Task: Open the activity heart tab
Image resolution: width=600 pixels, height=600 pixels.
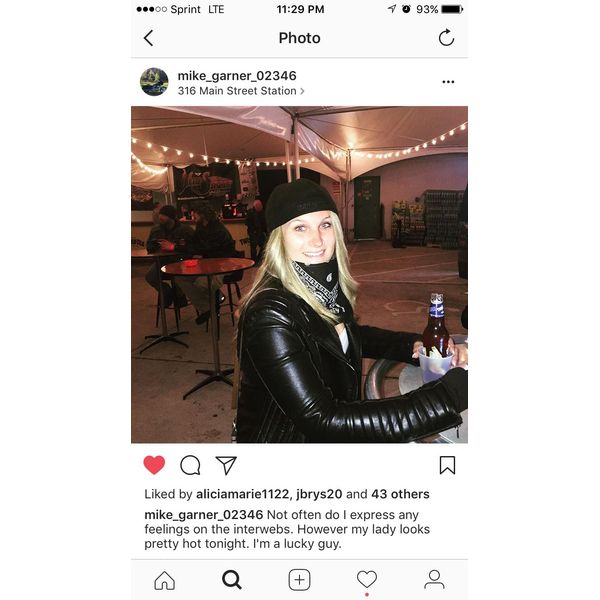Action: (x=367, y=579)
